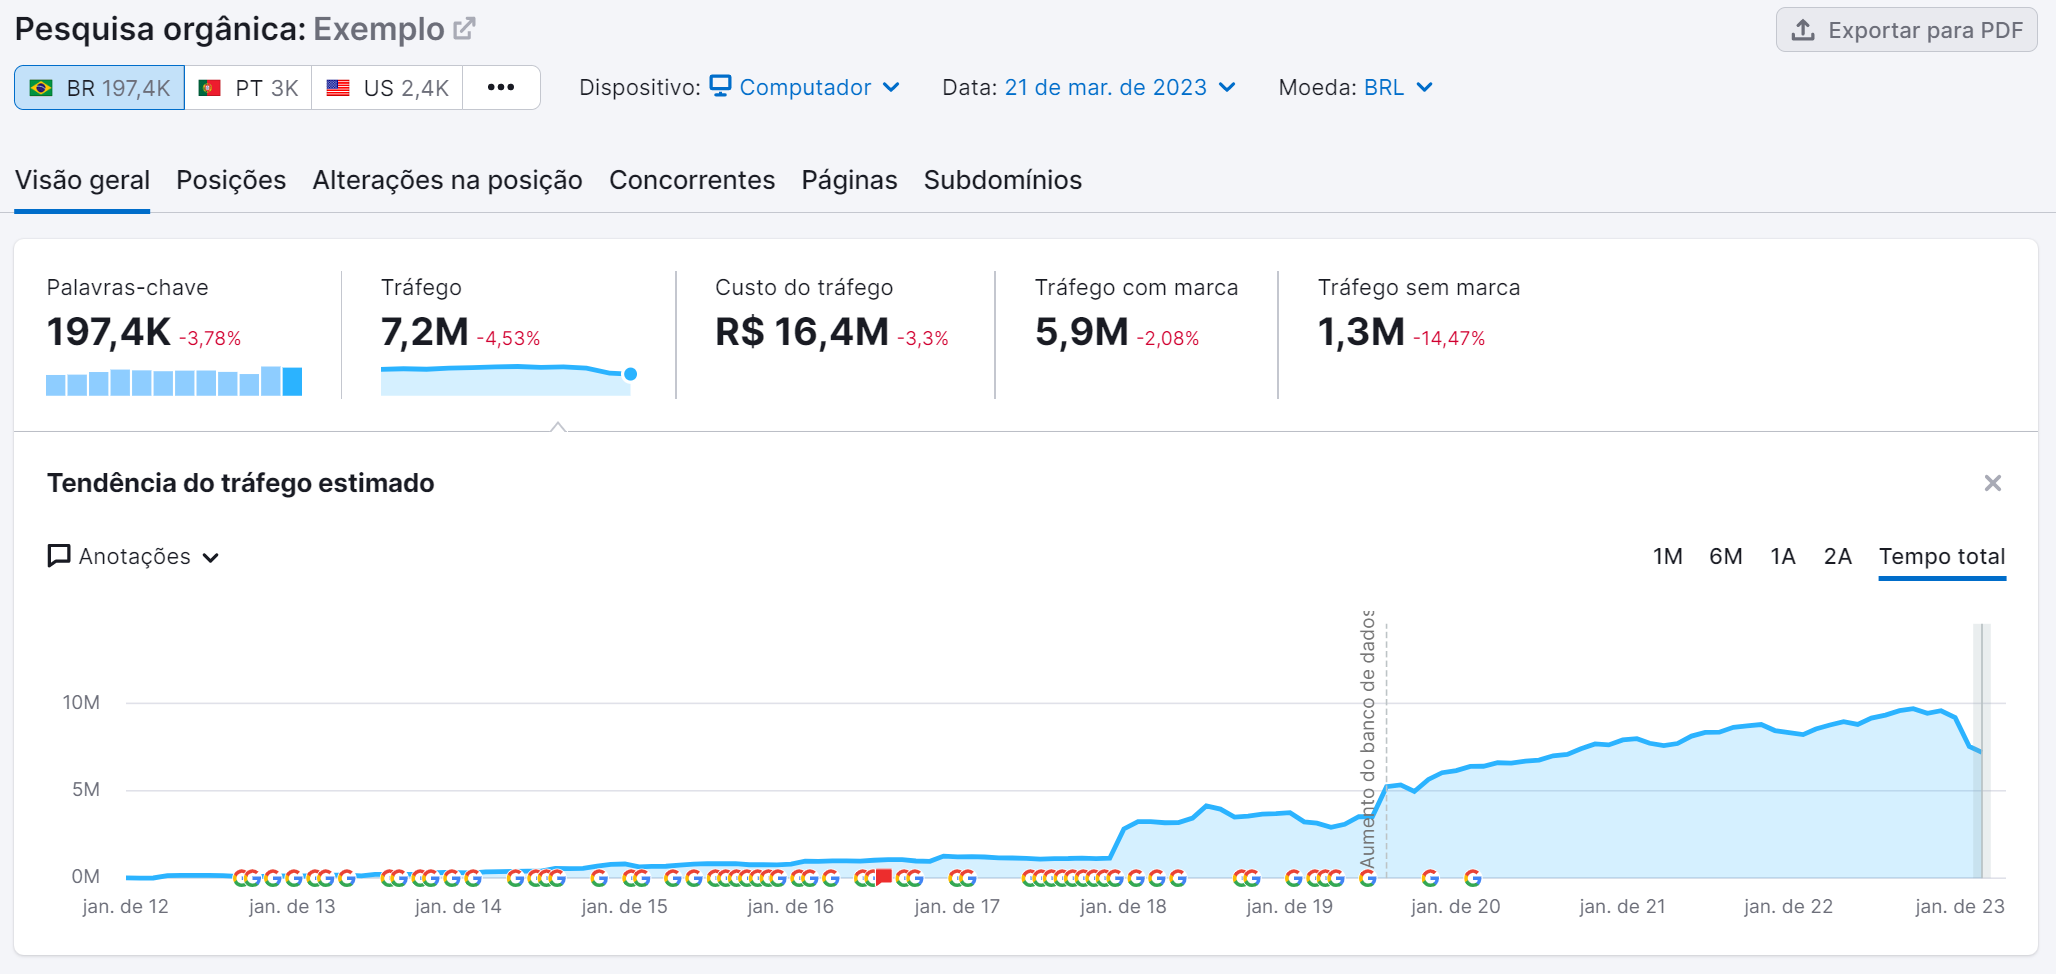The height and width of the screenshot is (974, 2056).
Task: Open the Exemplo domain external link
Action: [461, 29]
